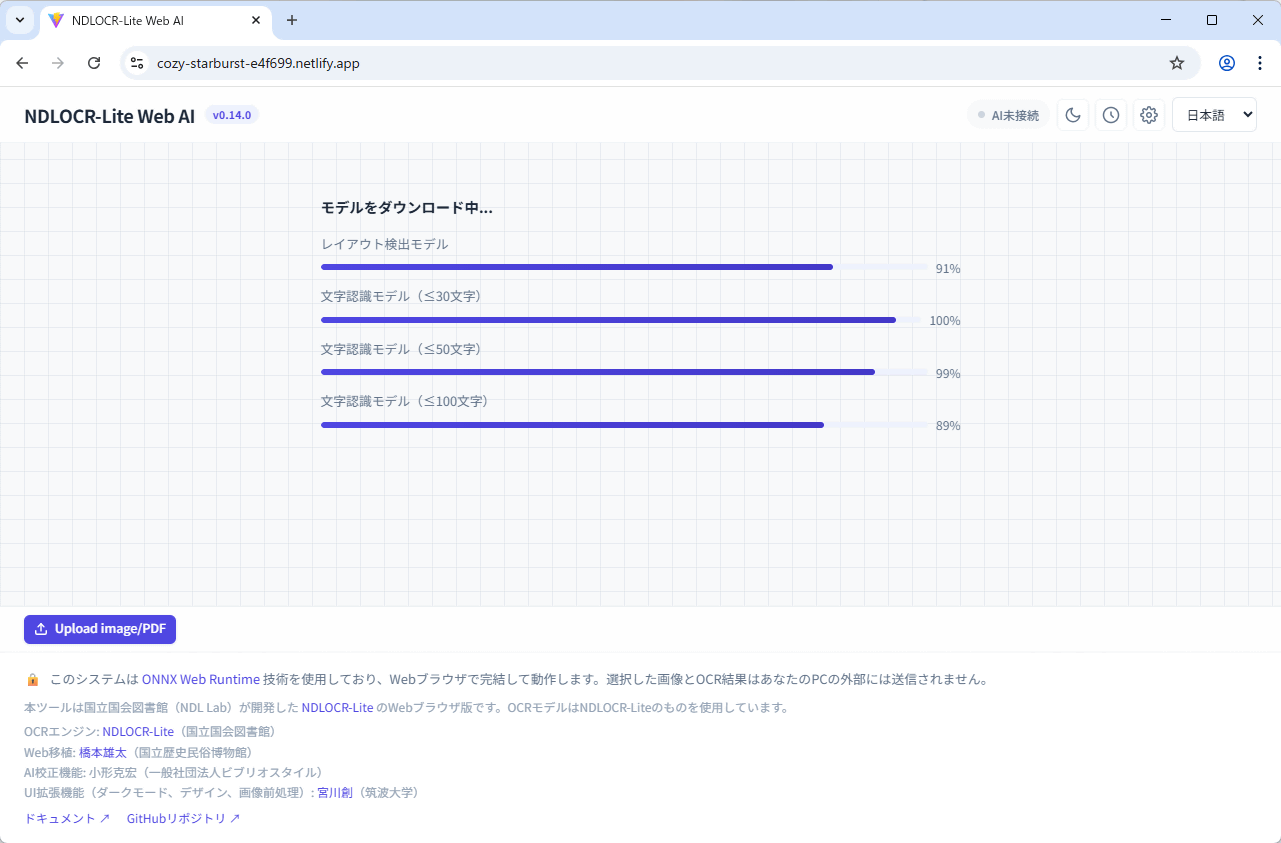Open settings via the gear icon

[x=1149, y=115]
